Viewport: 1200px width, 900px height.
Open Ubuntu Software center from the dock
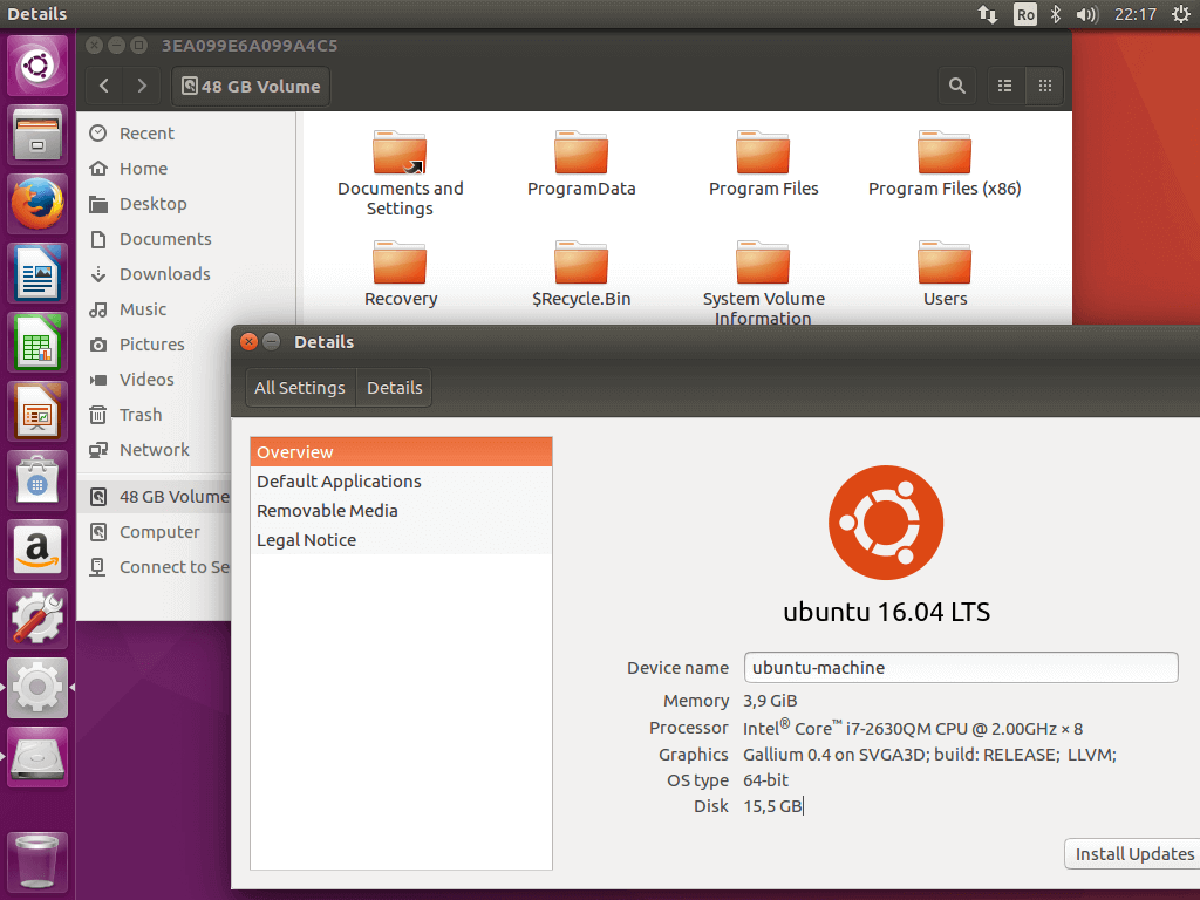[38, 480]
